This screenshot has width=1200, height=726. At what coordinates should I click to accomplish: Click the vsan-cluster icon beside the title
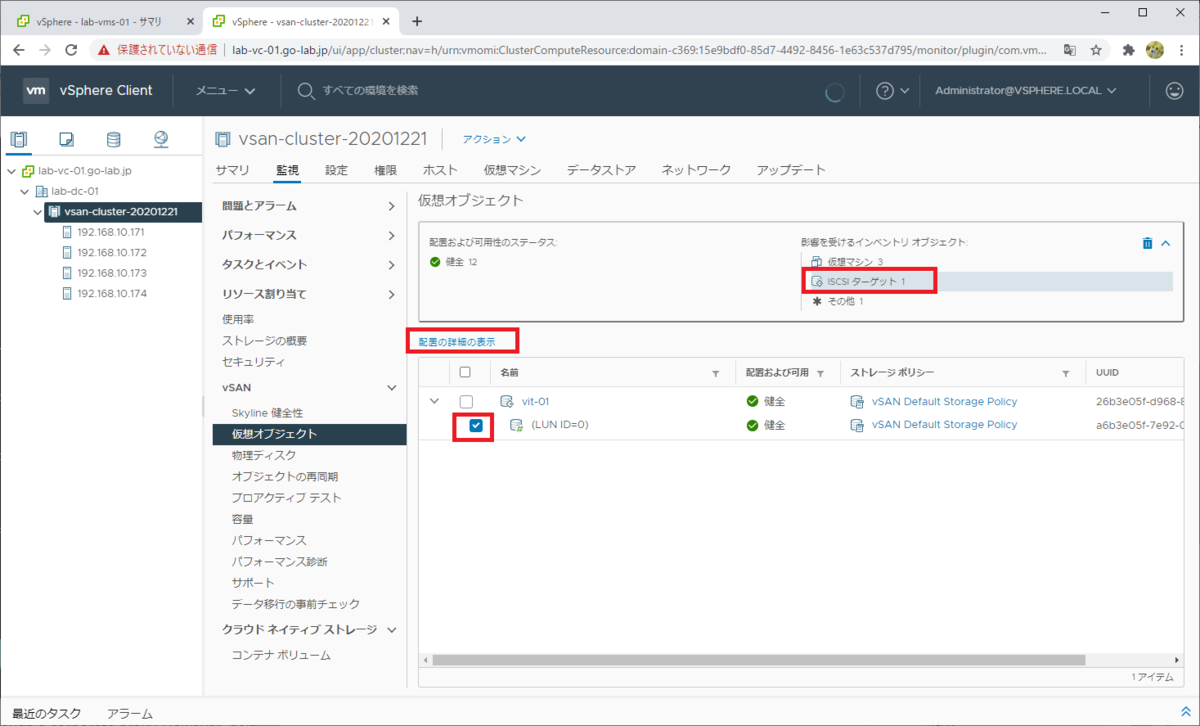(x=224, y=139)
